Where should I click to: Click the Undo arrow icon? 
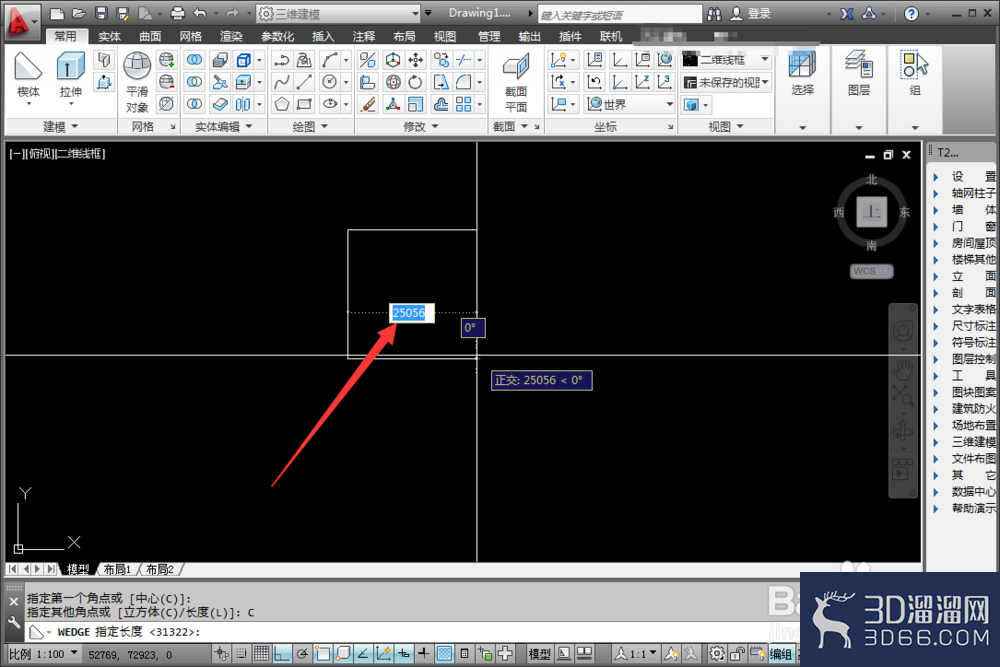coord(200,13)
